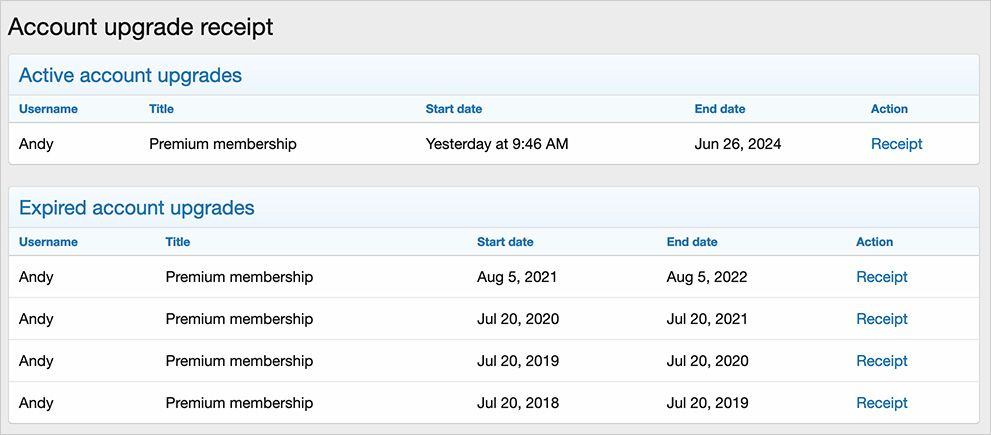
Task: Click the Jun 26, 2024 end date
Action: pos(737,144)
